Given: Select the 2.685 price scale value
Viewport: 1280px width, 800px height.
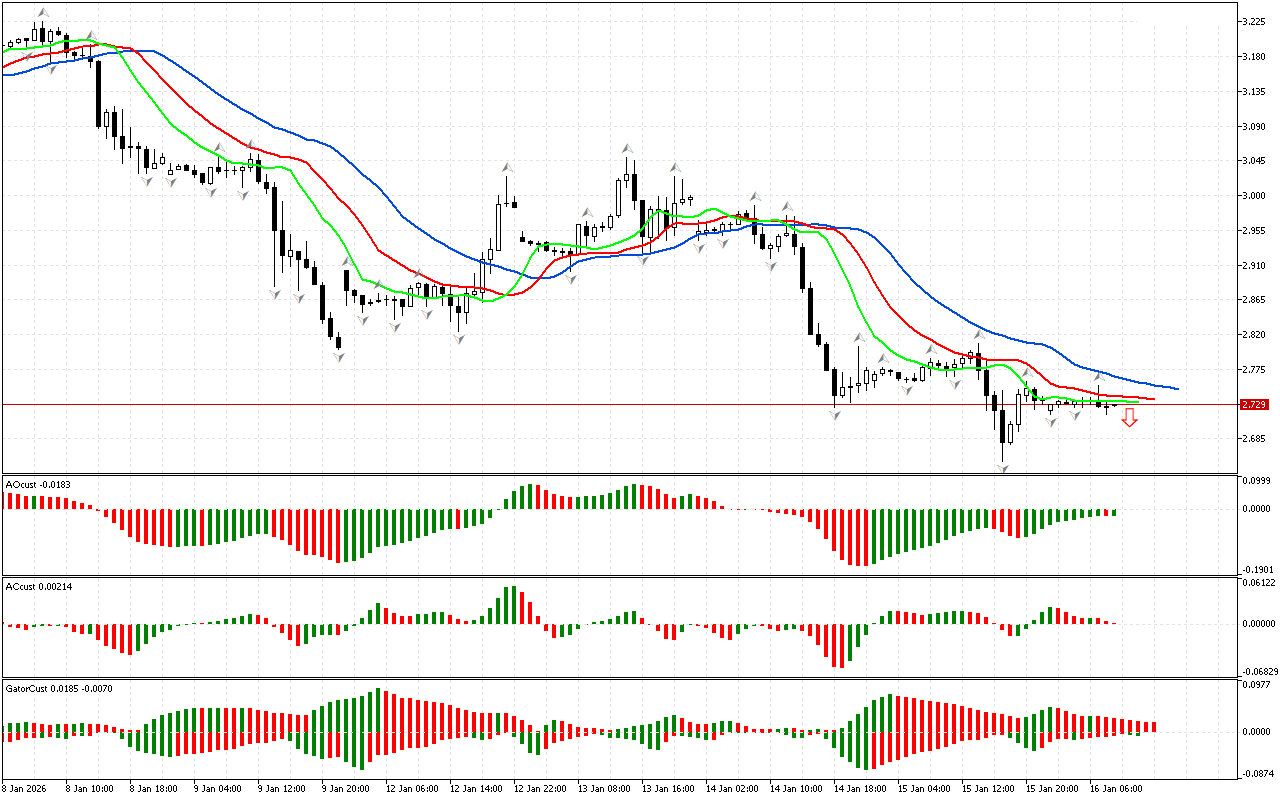Looking at the screenshot, I should point(1254,439).
